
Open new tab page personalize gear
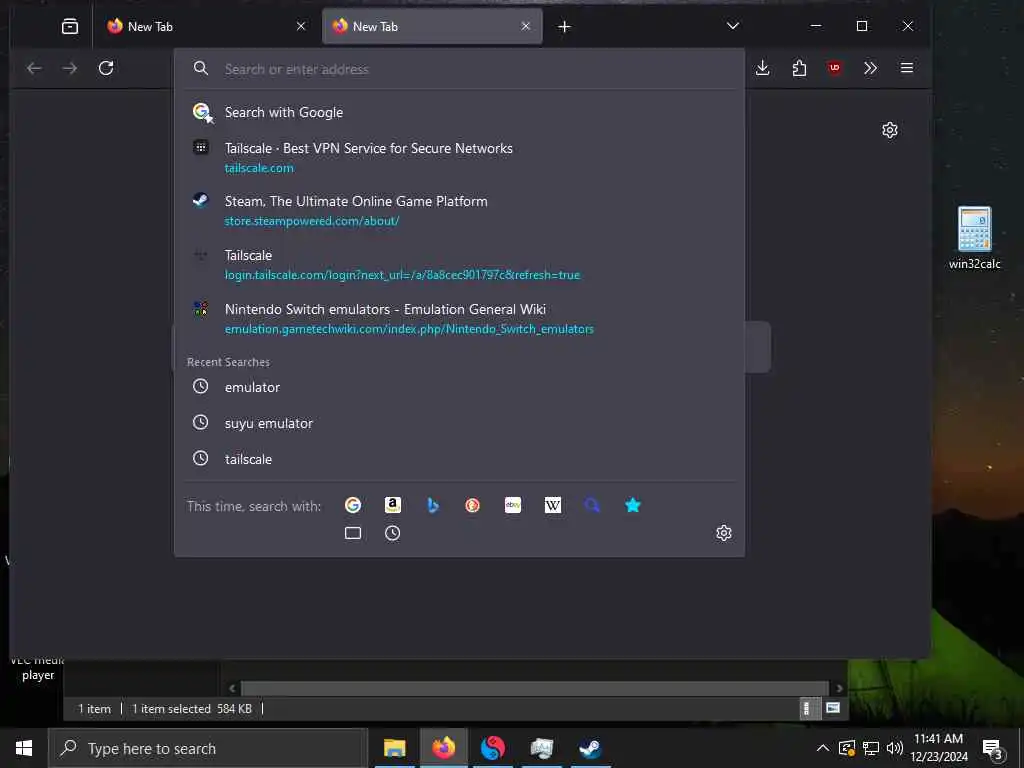click(889, 130)
